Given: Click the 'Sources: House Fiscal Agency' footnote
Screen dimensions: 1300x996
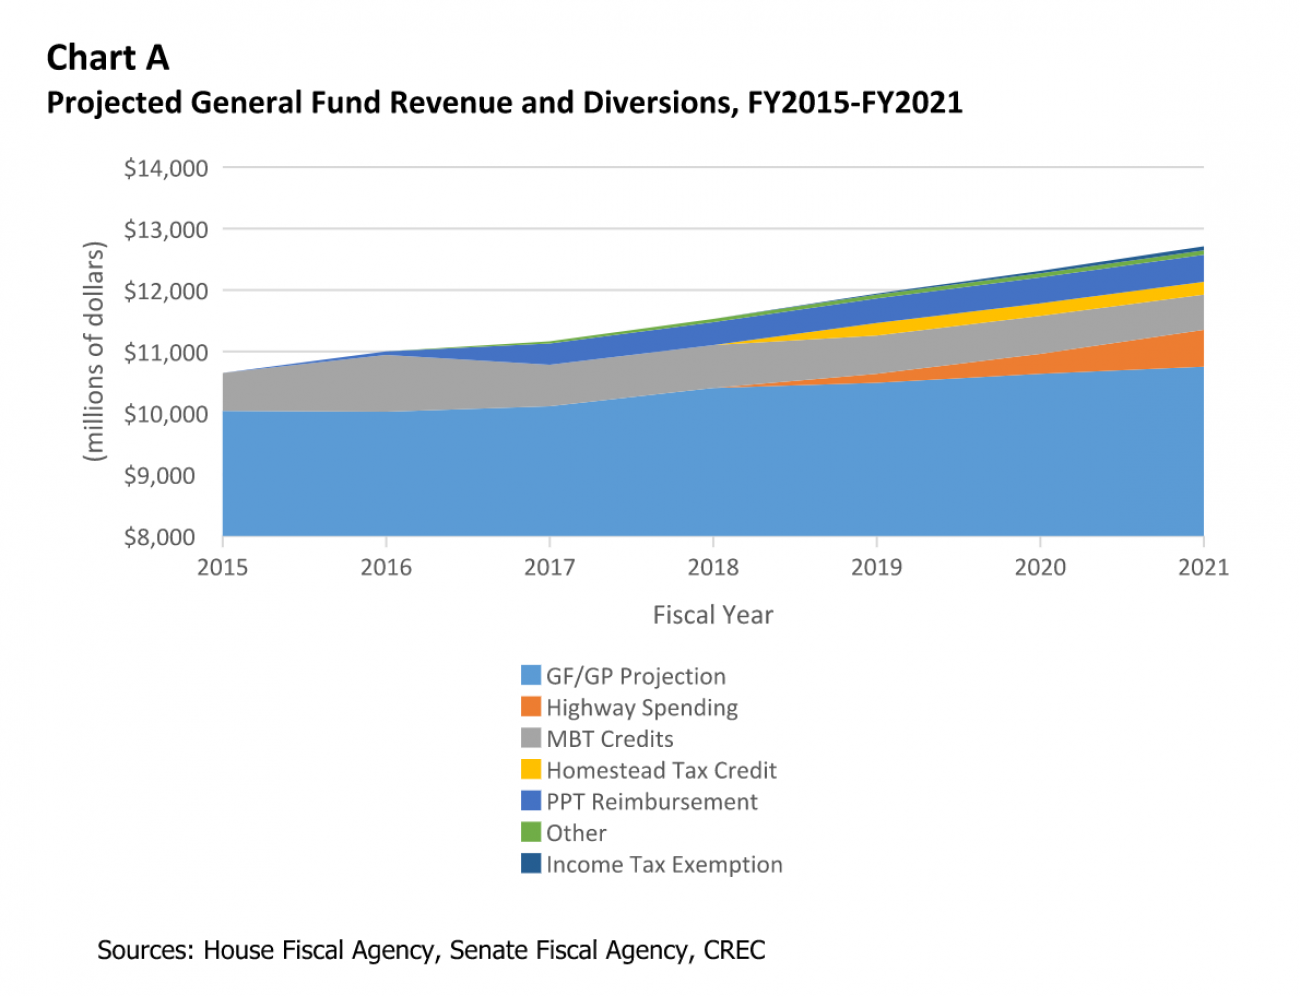Looking at the screenshot, I should coord(431,950).
